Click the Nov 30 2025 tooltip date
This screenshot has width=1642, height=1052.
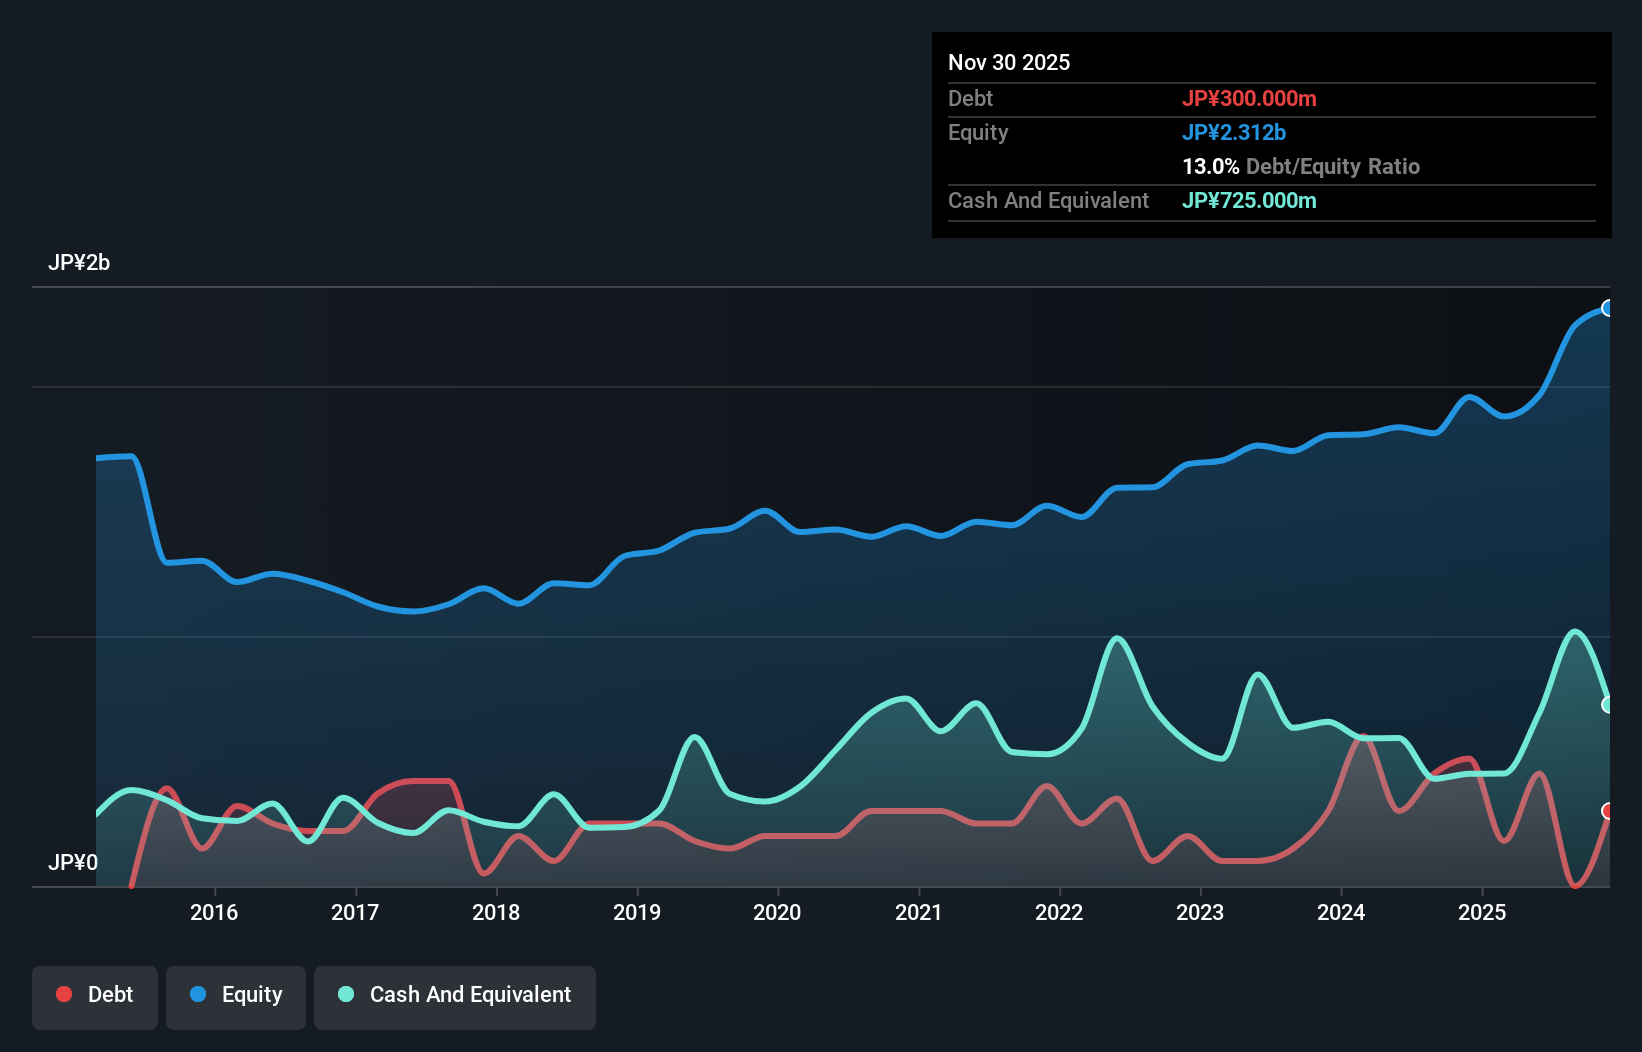[1009, 62]
